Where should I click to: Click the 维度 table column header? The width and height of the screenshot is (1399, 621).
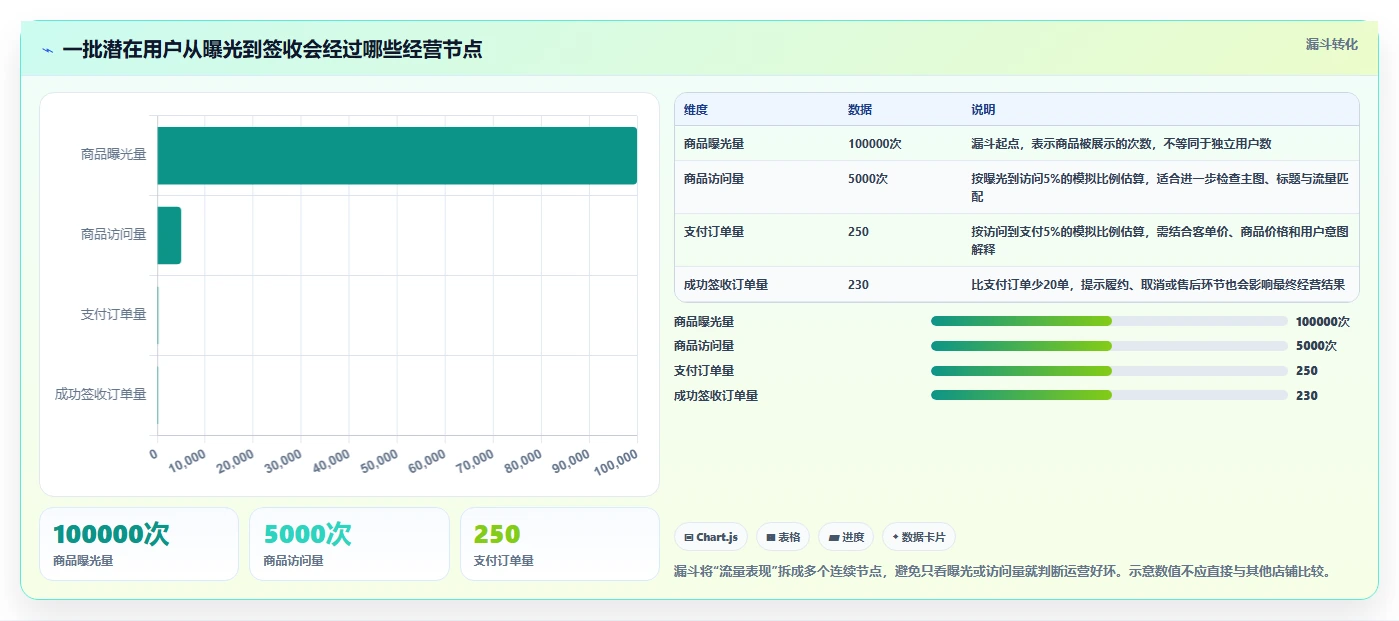coord(696,110)
